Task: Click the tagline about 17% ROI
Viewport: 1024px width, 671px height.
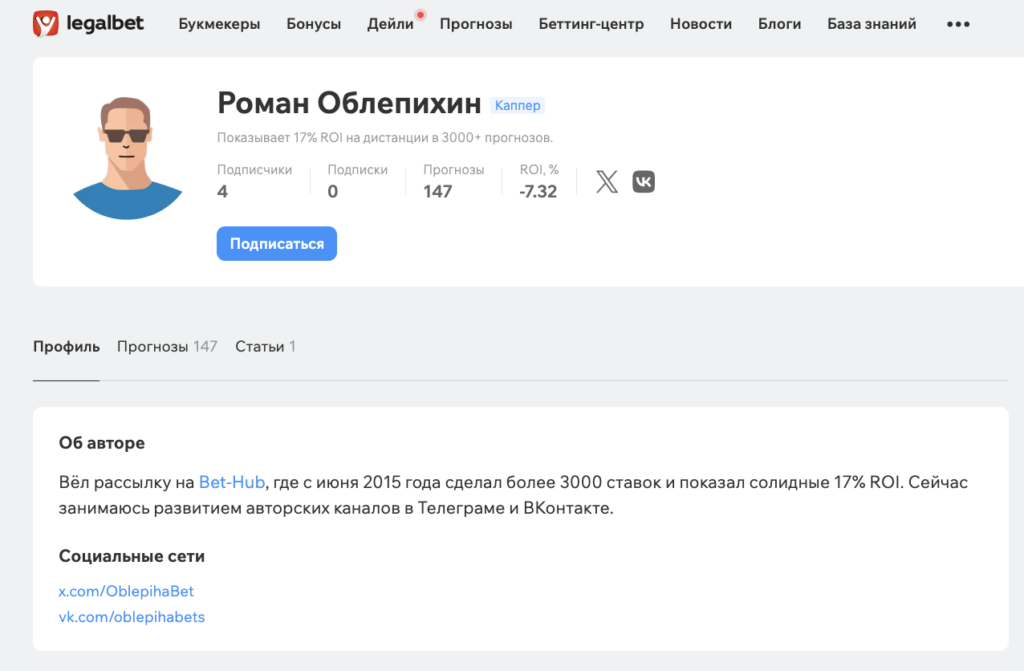Action: pos(385,138)
